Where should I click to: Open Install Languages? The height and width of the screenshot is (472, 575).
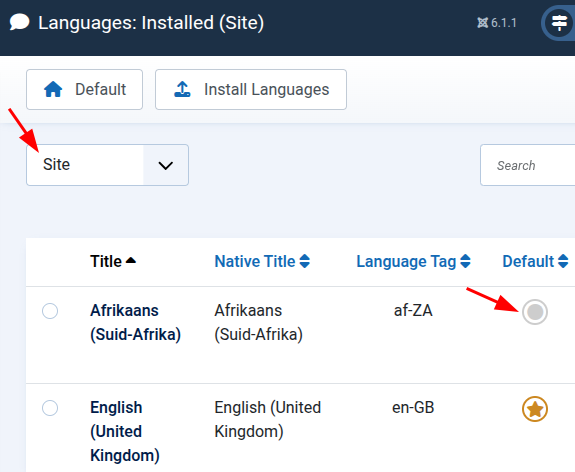(251, 89)
